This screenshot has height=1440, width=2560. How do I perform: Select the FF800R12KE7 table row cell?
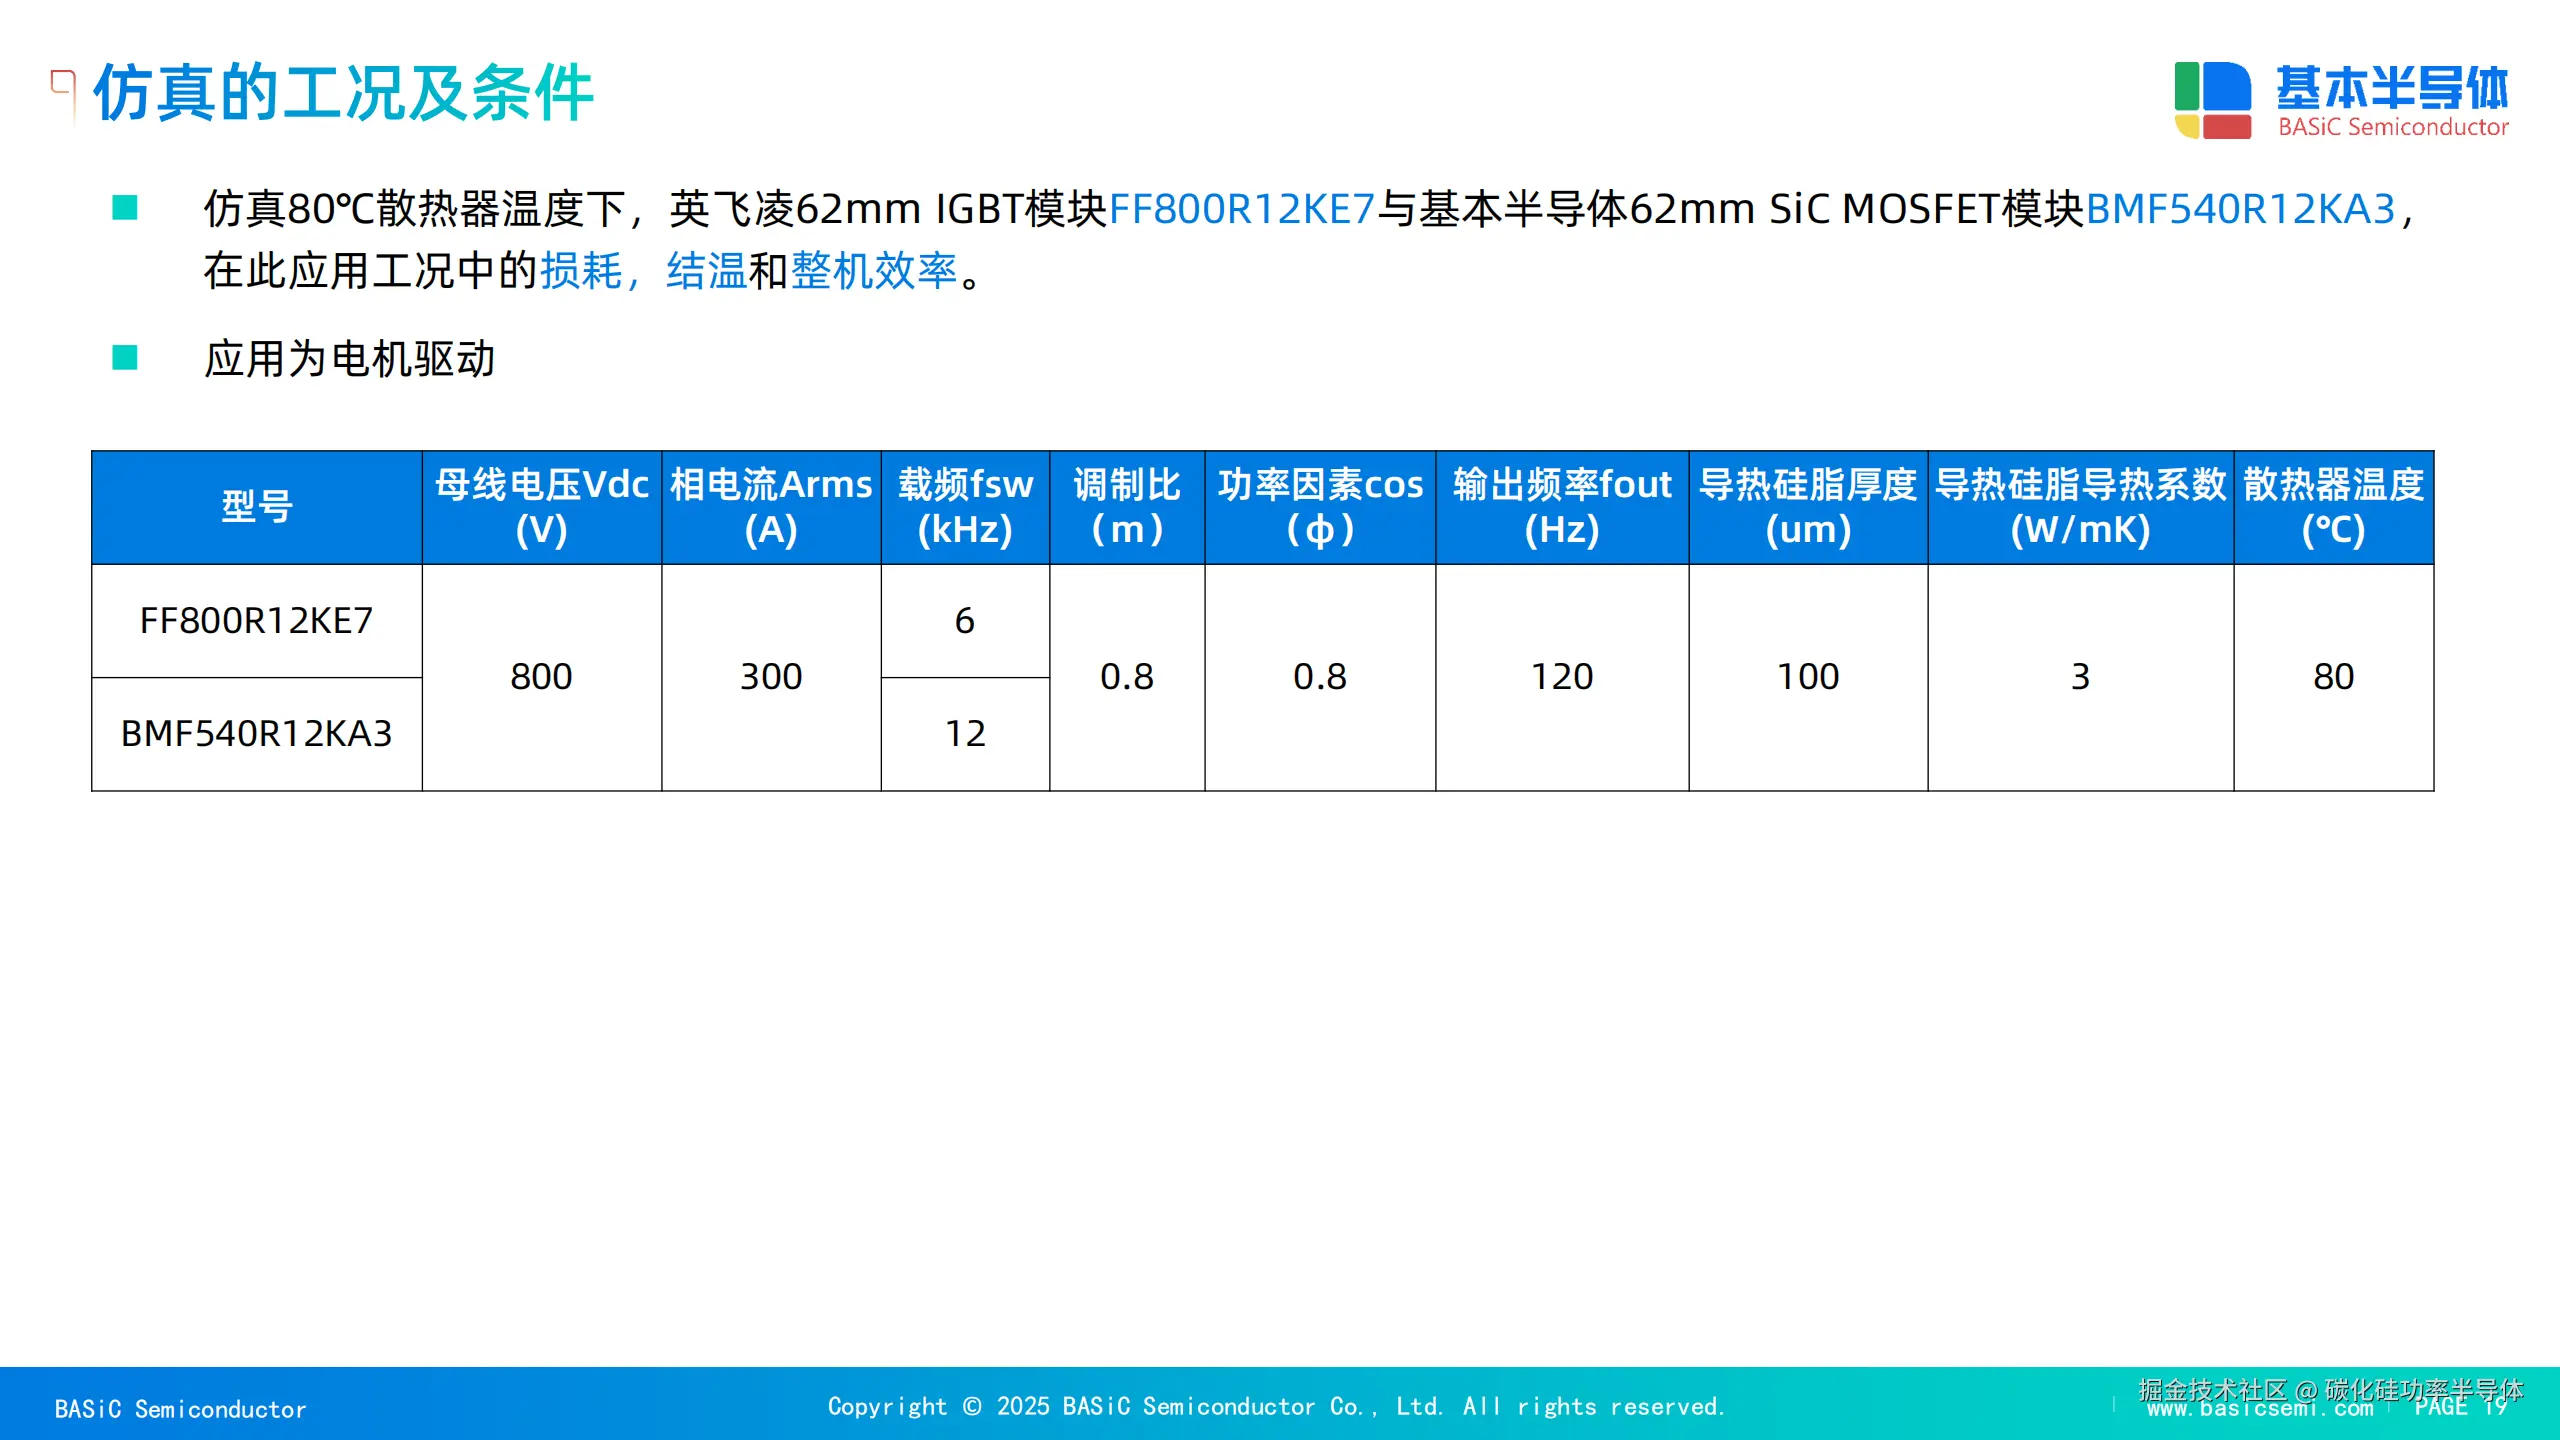coord(256,621)
